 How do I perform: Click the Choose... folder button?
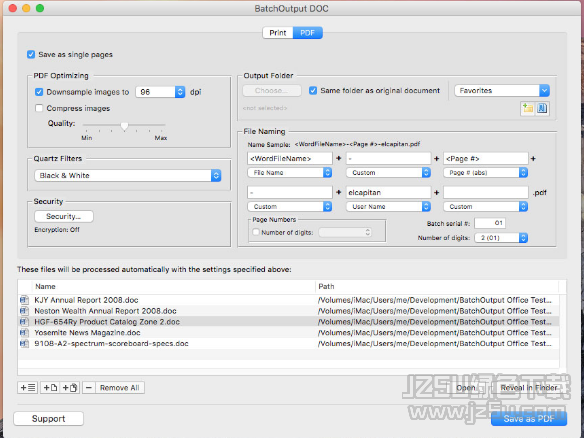pyautogui.click(x=272, y=91)
